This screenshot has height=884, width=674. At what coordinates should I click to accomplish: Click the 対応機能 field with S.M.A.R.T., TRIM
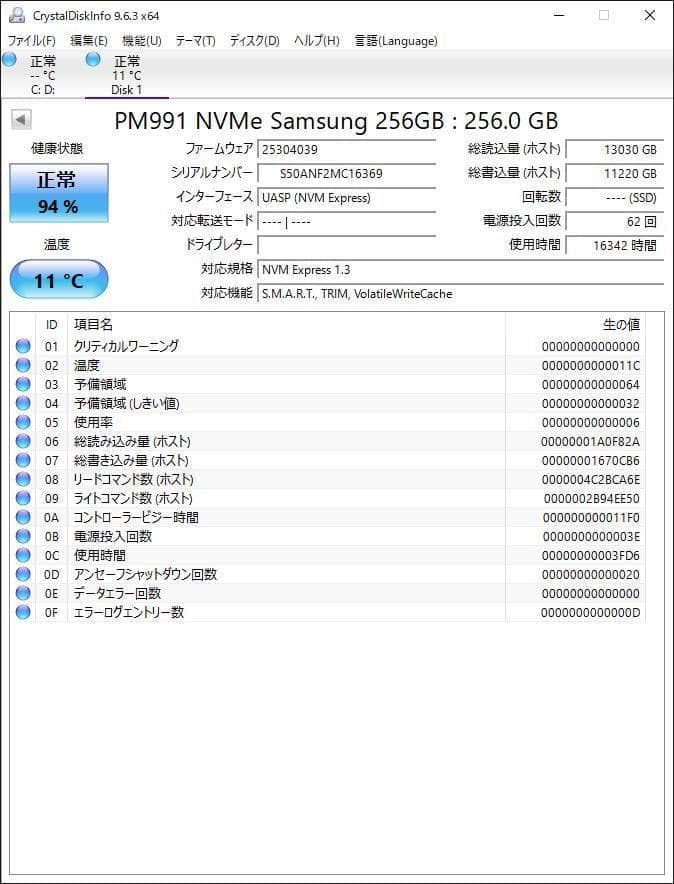(x=460, y=293)
